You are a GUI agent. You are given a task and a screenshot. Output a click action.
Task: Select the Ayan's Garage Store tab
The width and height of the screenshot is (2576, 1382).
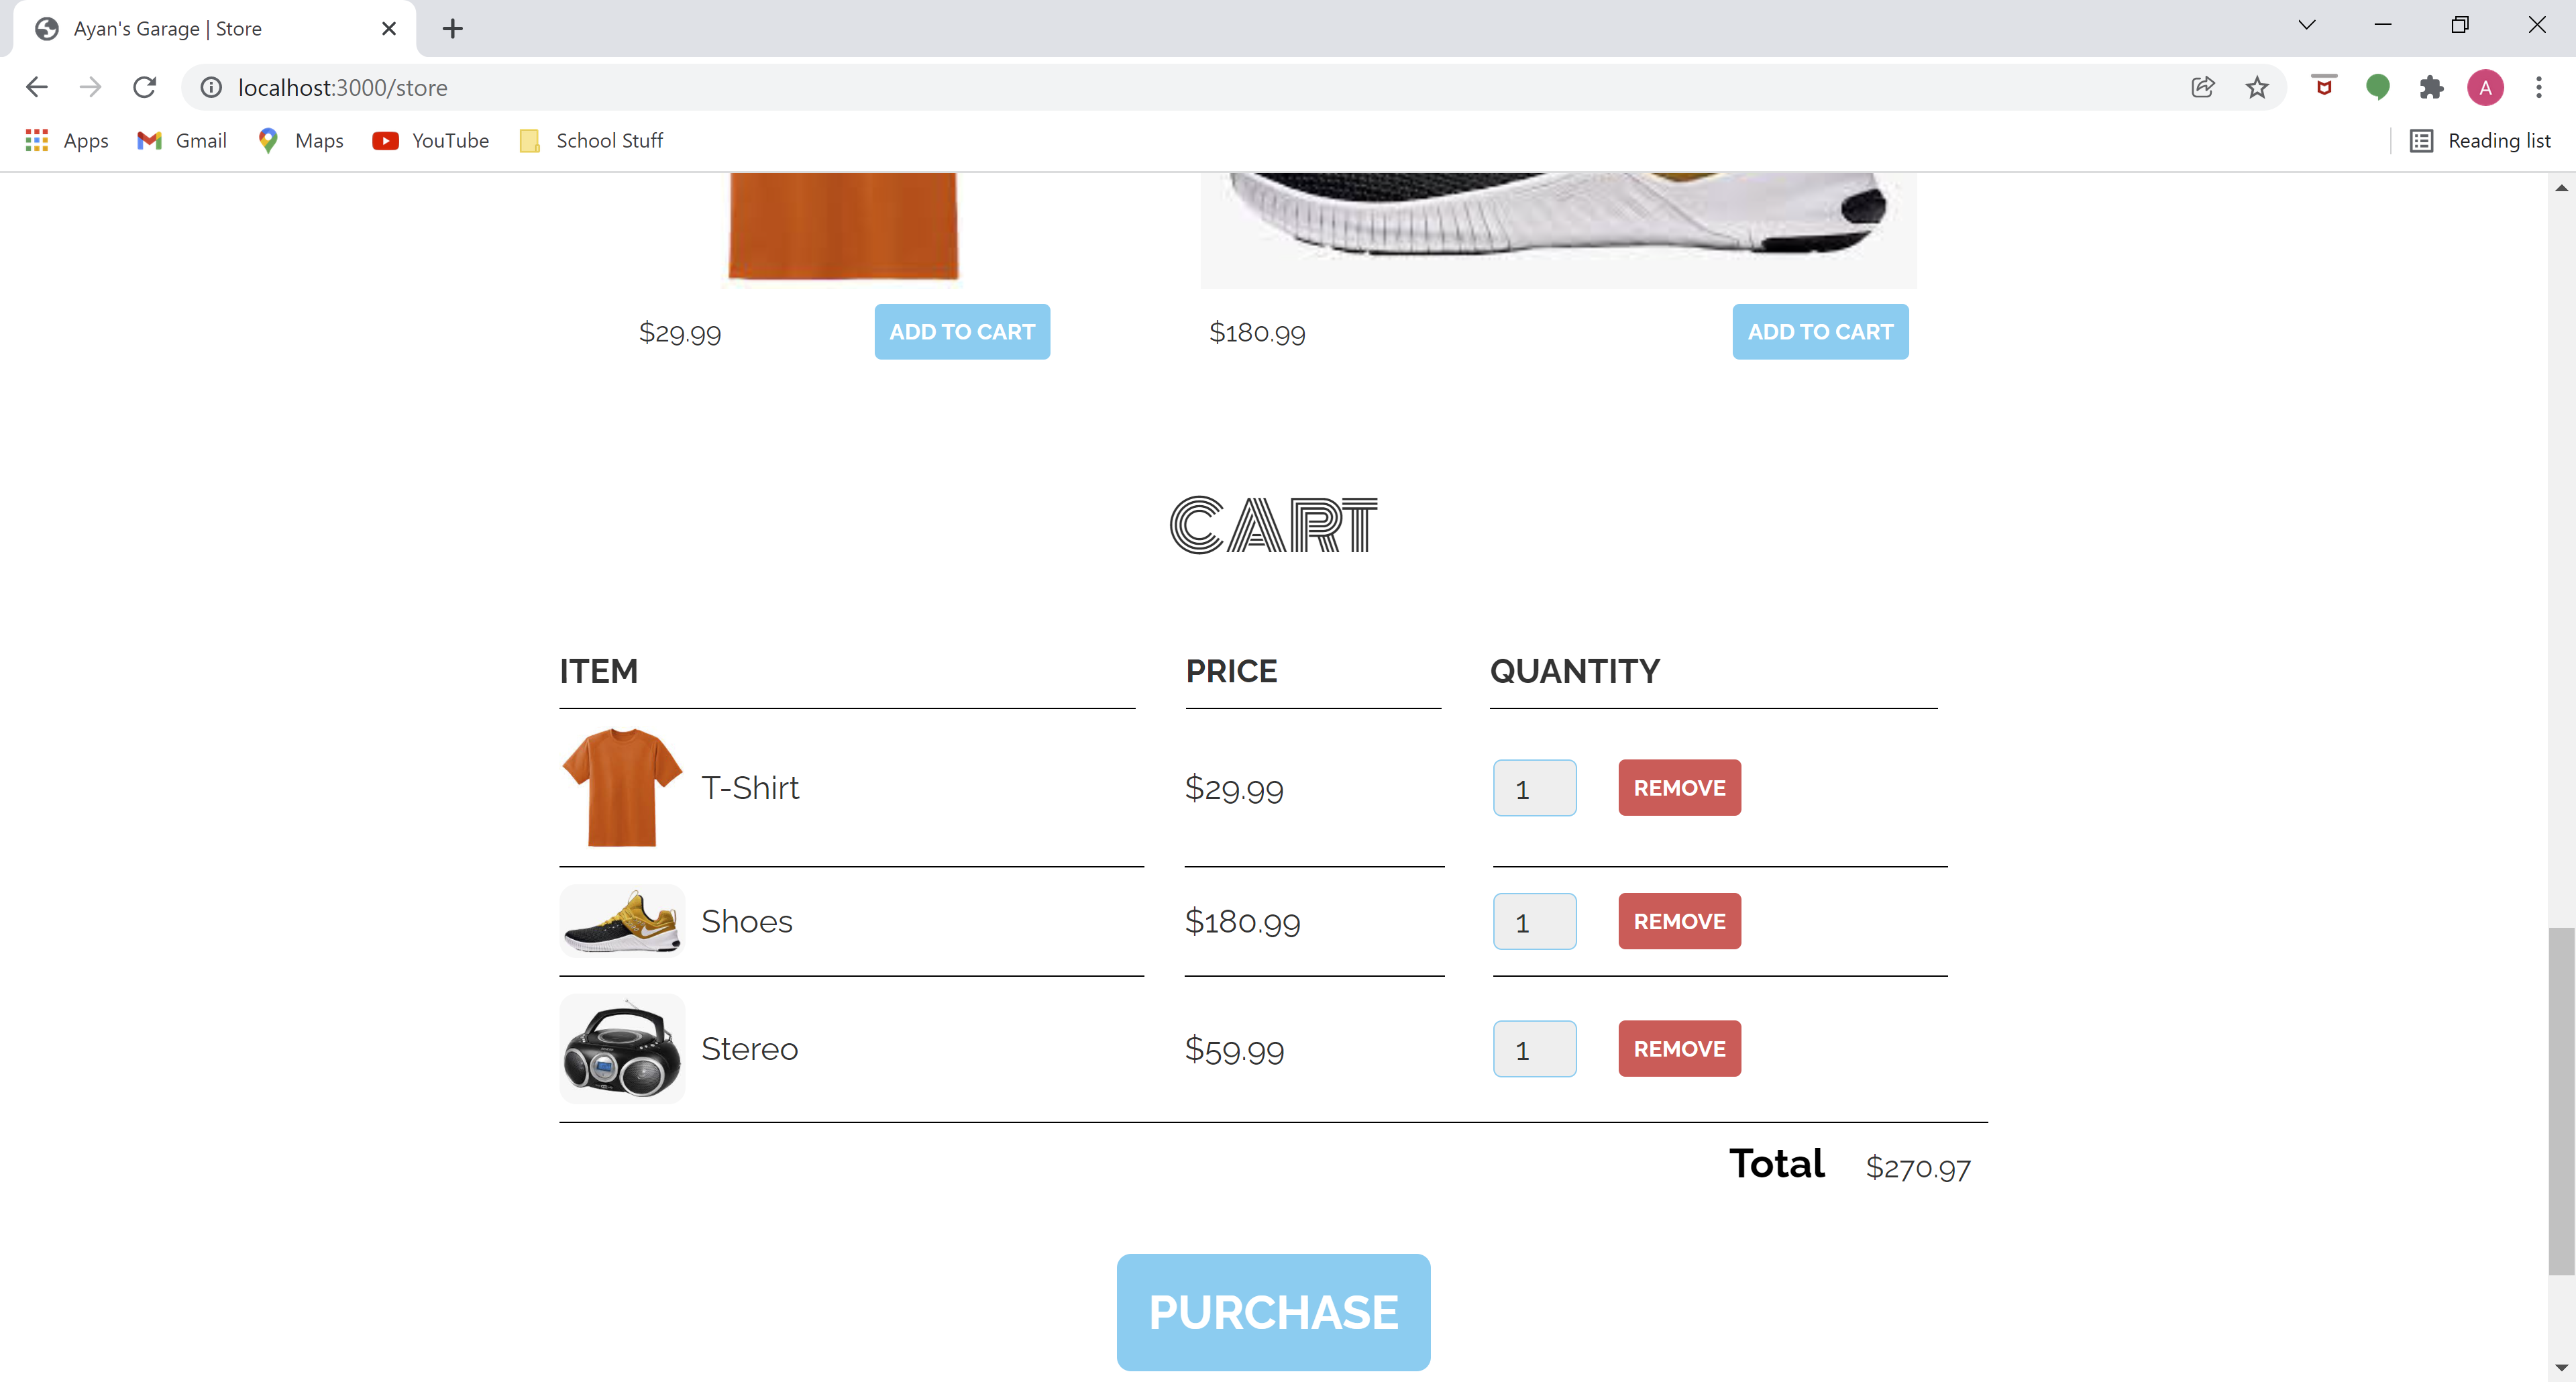pos(200,28)
